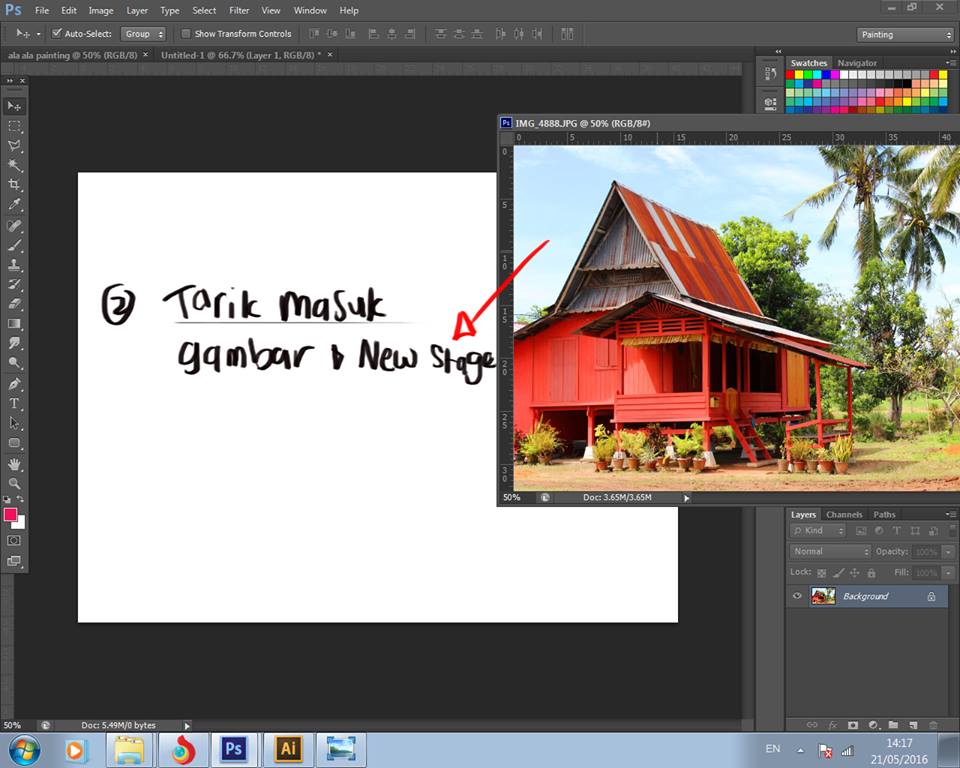The height and width of the screenshot is (768, 960).
Task: Open the Group auto-select dropdown
Action: tap(144, 34)
